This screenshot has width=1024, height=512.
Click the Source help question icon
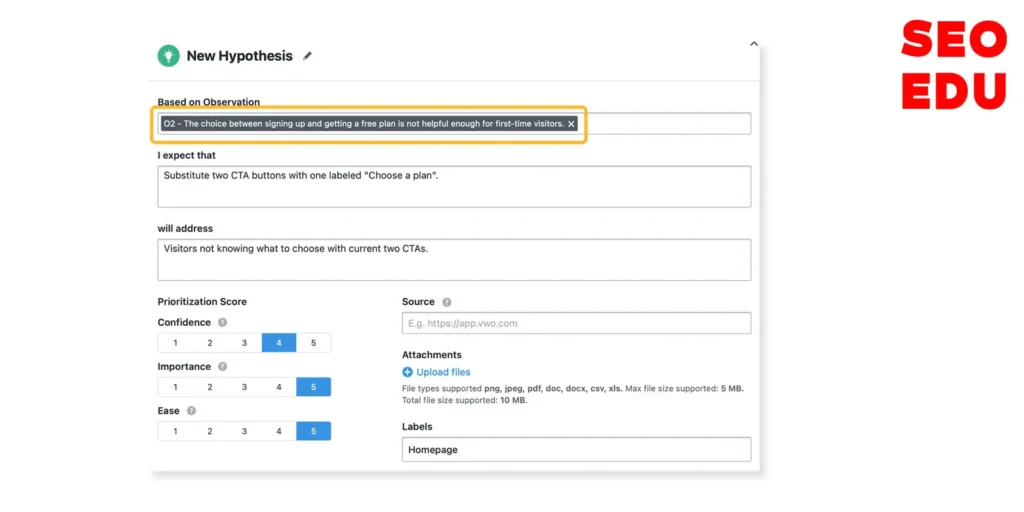[447, 302]
